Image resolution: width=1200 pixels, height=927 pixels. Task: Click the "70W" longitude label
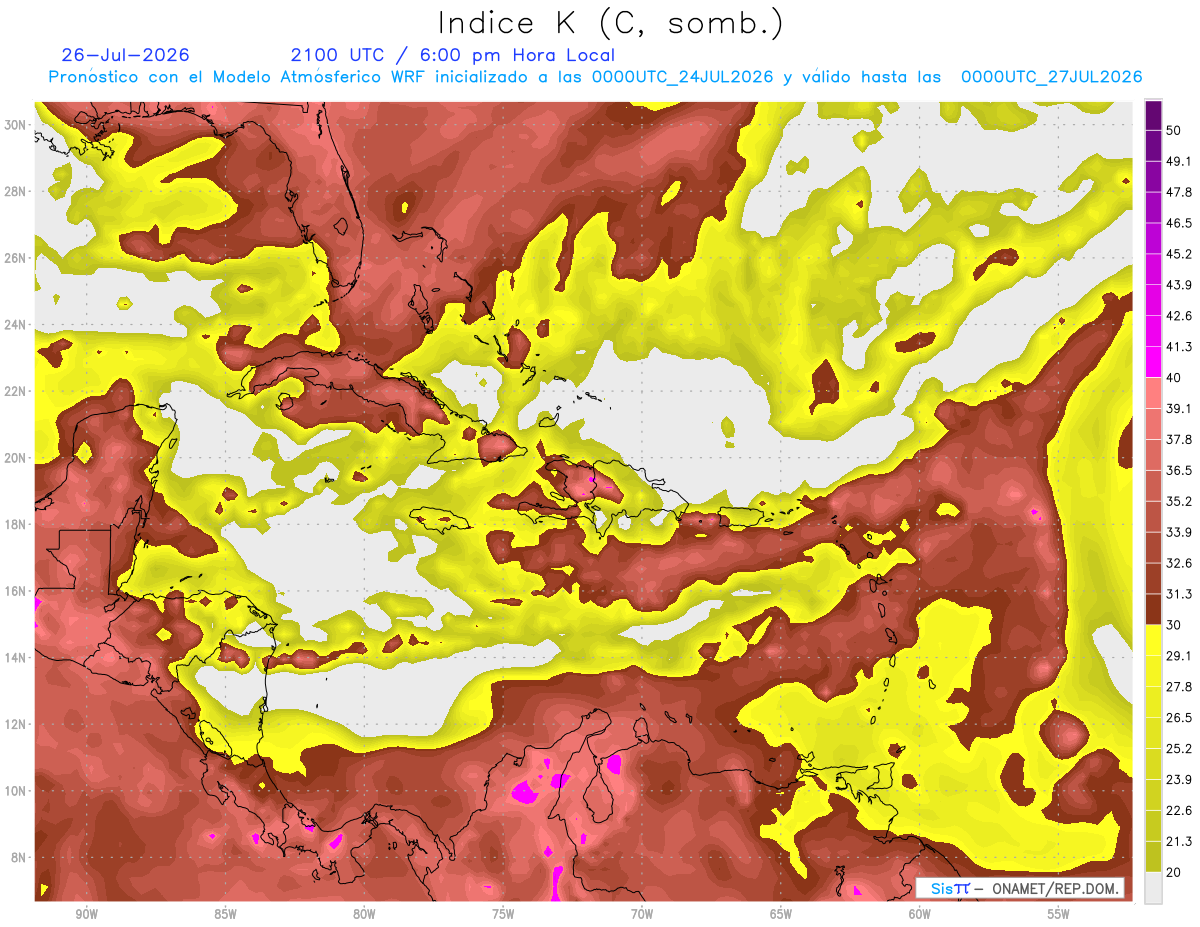click(x=642, y=915)
